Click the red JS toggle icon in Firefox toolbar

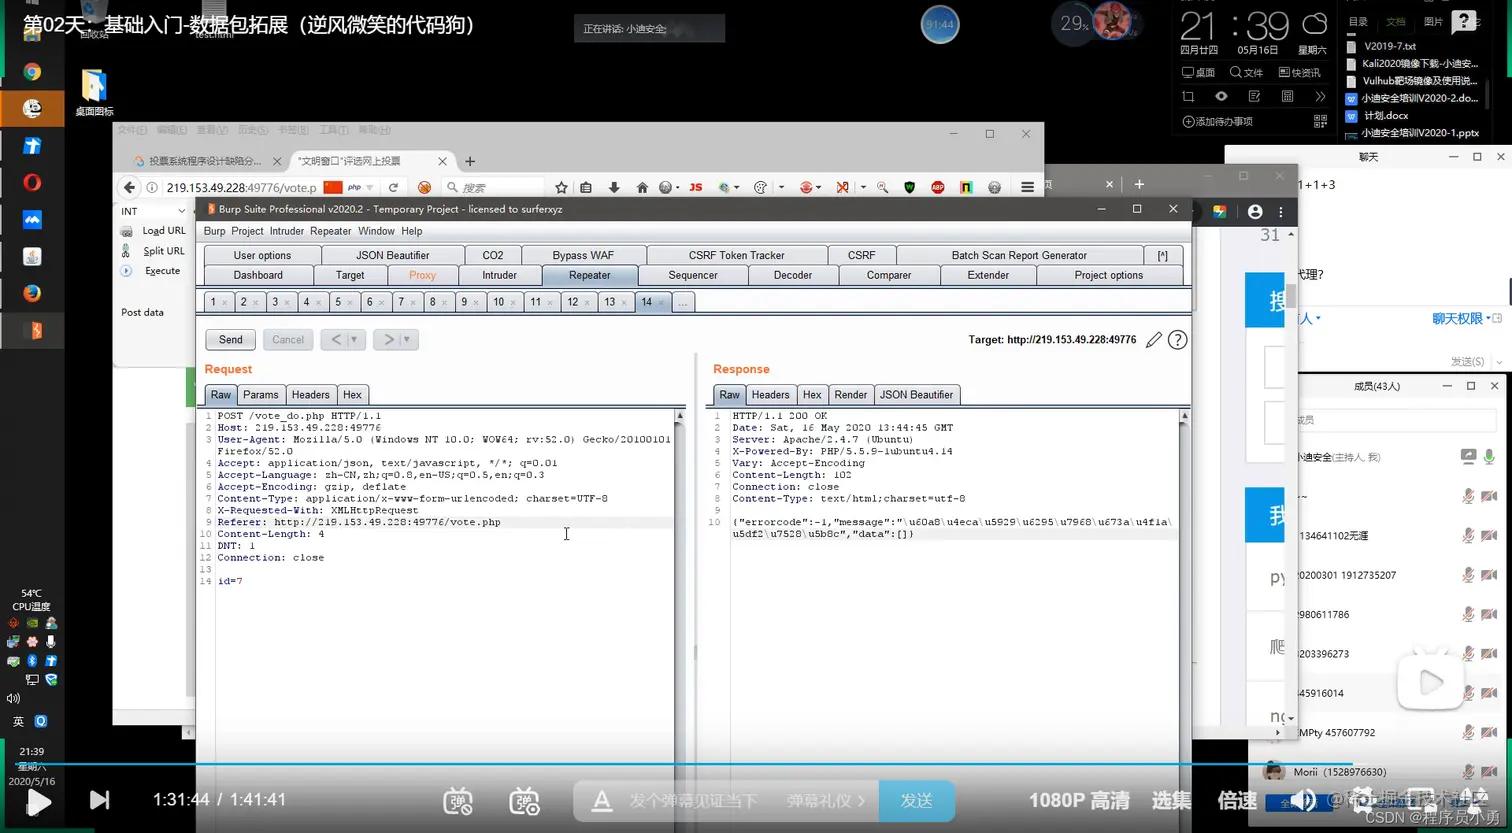point(696,187)
